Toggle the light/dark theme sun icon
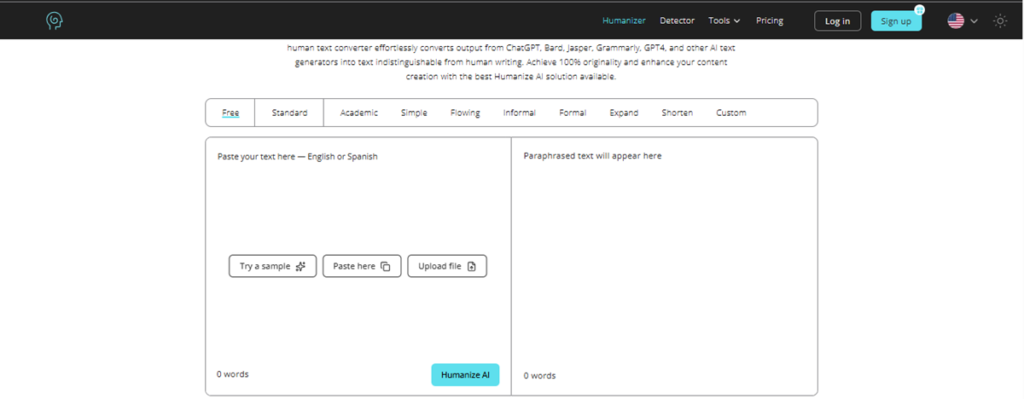 pos(1000,21)
